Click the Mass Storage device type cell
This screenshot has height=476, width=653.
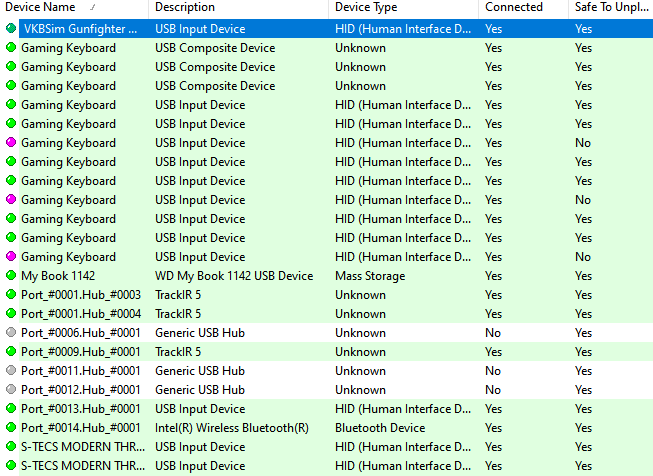tap(369, 276)
